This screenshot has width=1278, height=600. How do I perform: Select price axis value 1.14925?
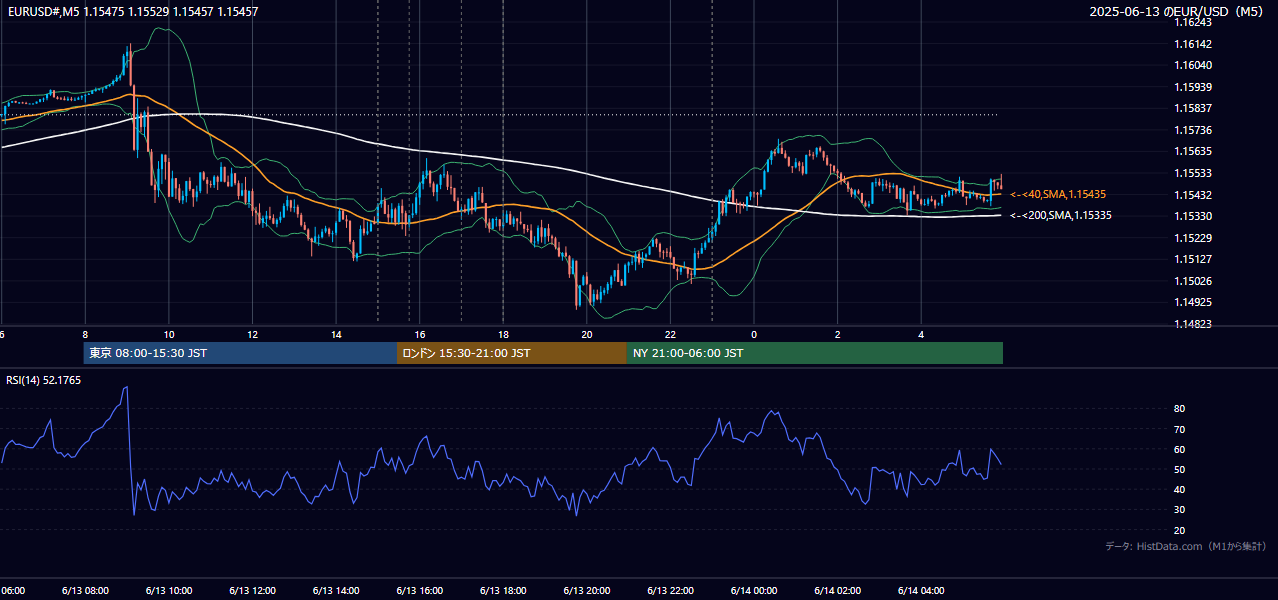[1194, 302]
